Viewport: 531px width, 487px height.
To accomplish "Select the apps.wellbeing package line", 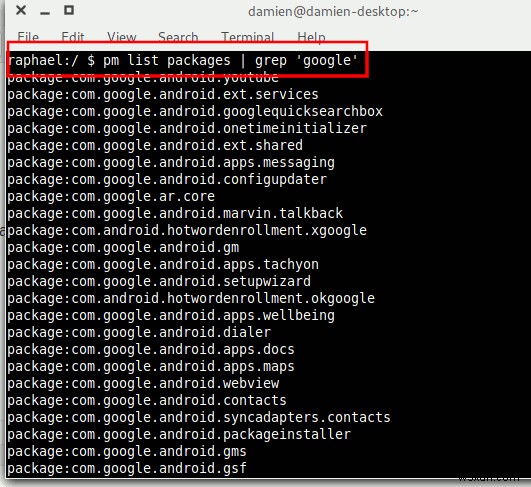I will tap(171, 316).
